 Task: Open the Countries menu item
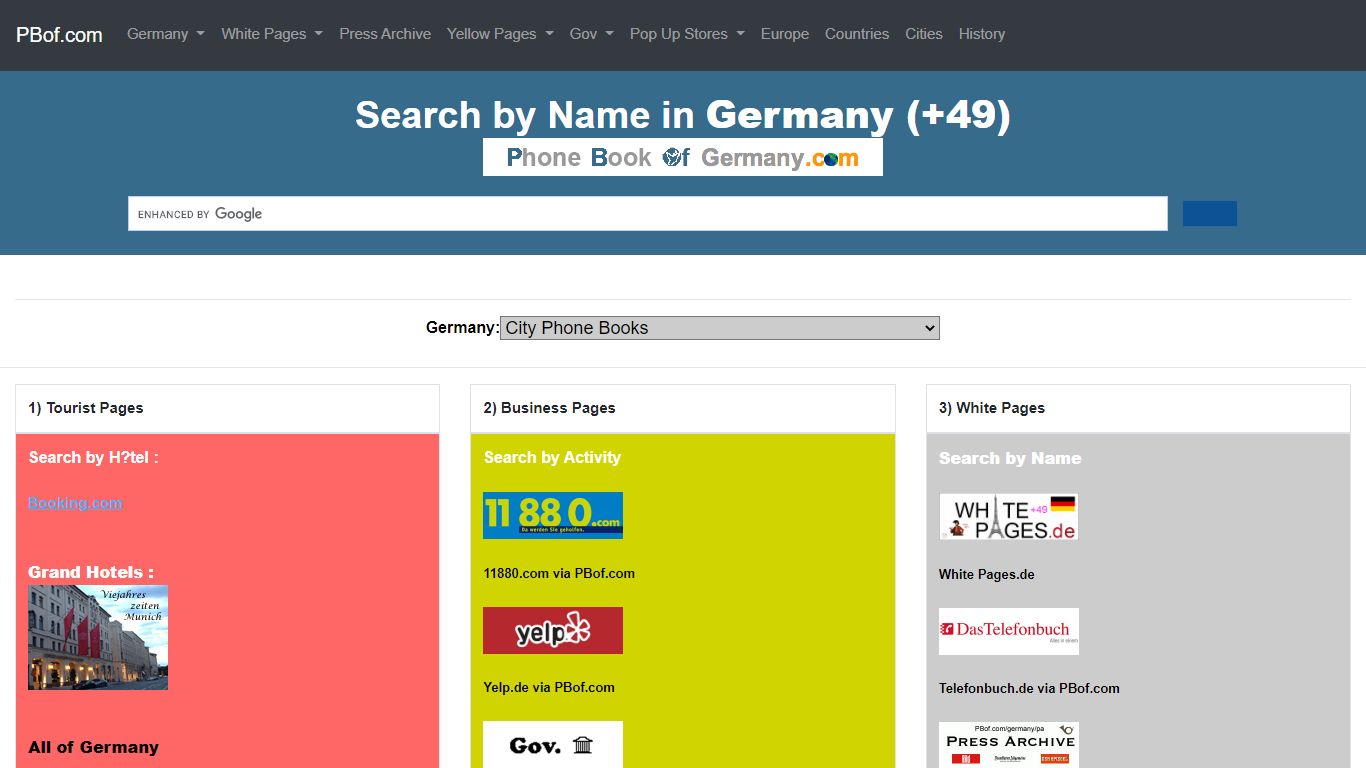click(x=857, y=34)
